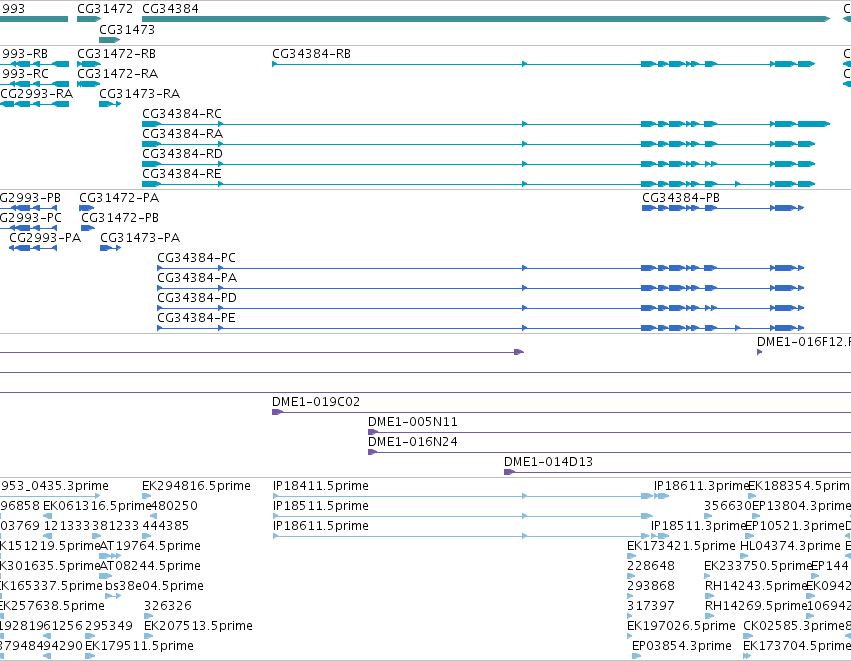Screen dimensions: 851x661
Task: Open EST entry AT19764.5prime
Action: pos(150,546)
